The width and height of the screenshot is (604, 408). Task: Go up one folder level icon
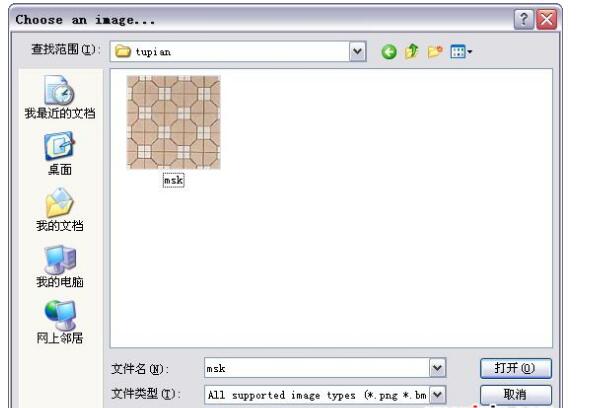411,52
